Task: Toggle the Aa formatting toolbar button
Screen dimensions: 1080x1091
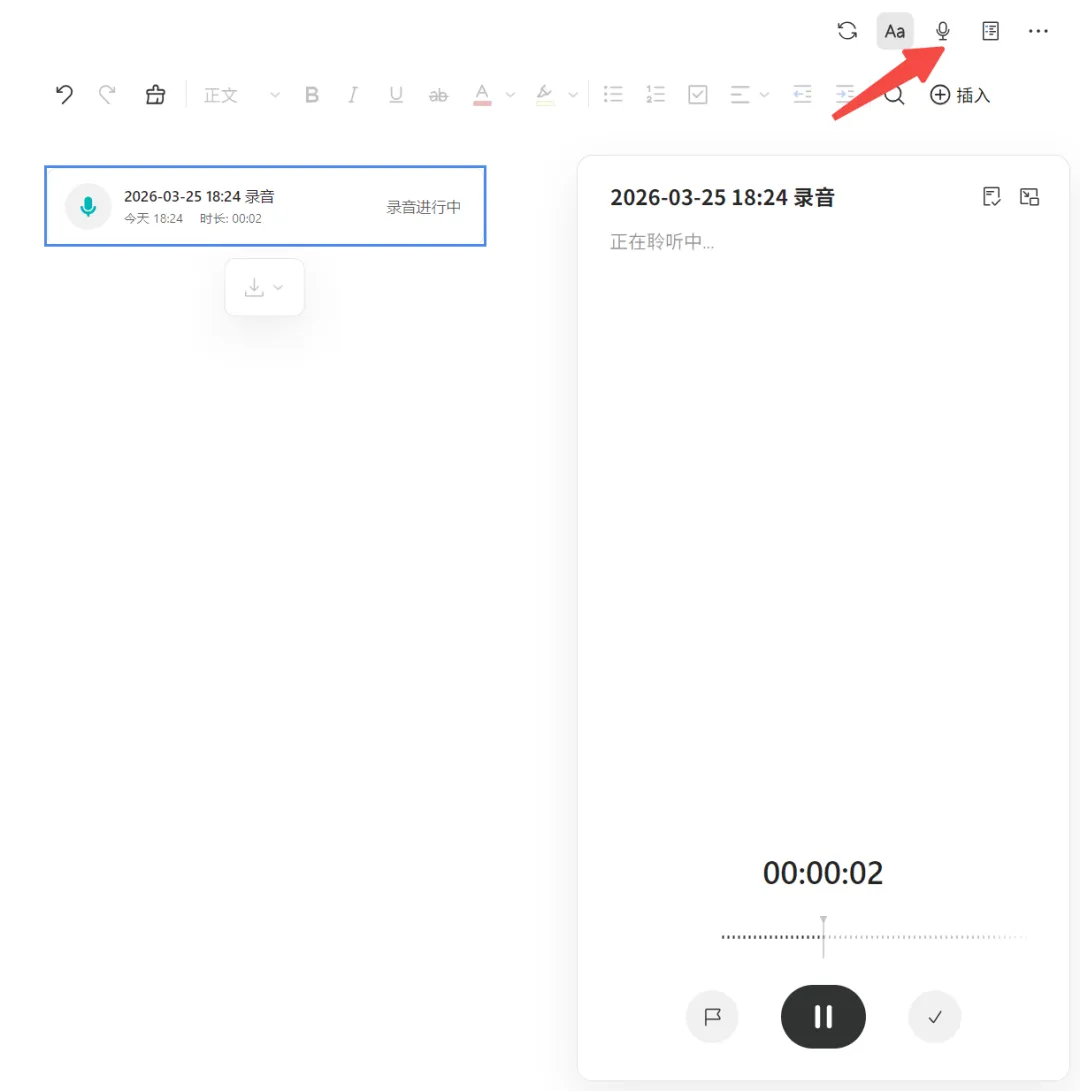Action: pos(894,31)
